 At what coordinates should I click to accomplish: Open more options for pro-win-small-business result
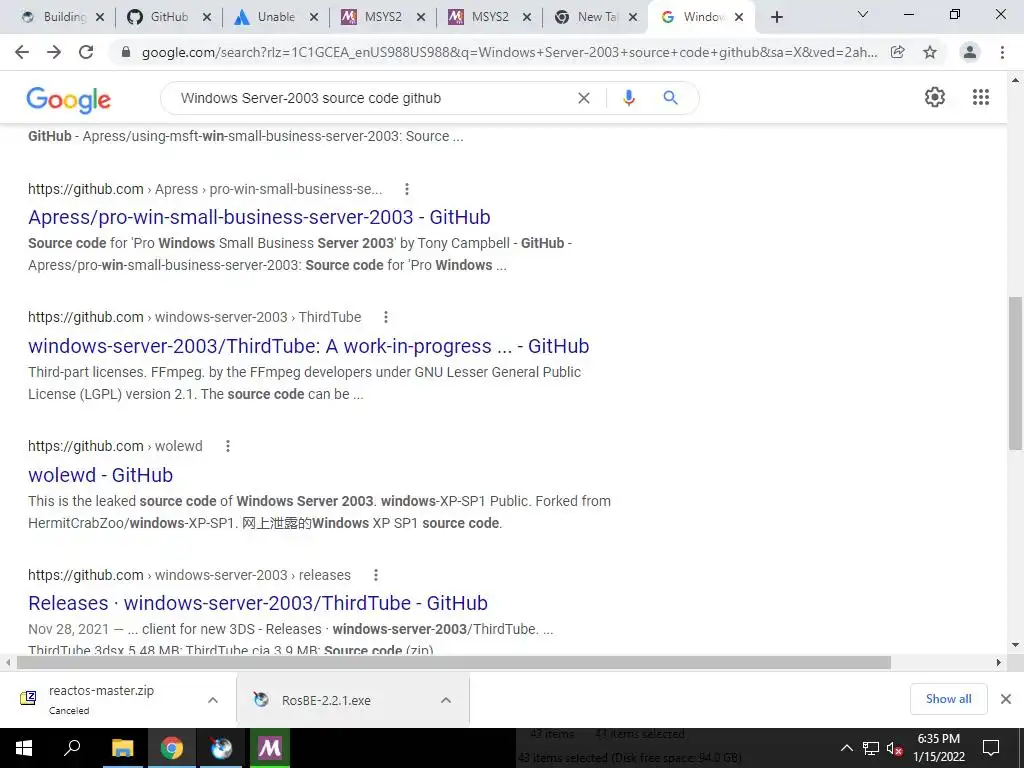coord(407,189)
